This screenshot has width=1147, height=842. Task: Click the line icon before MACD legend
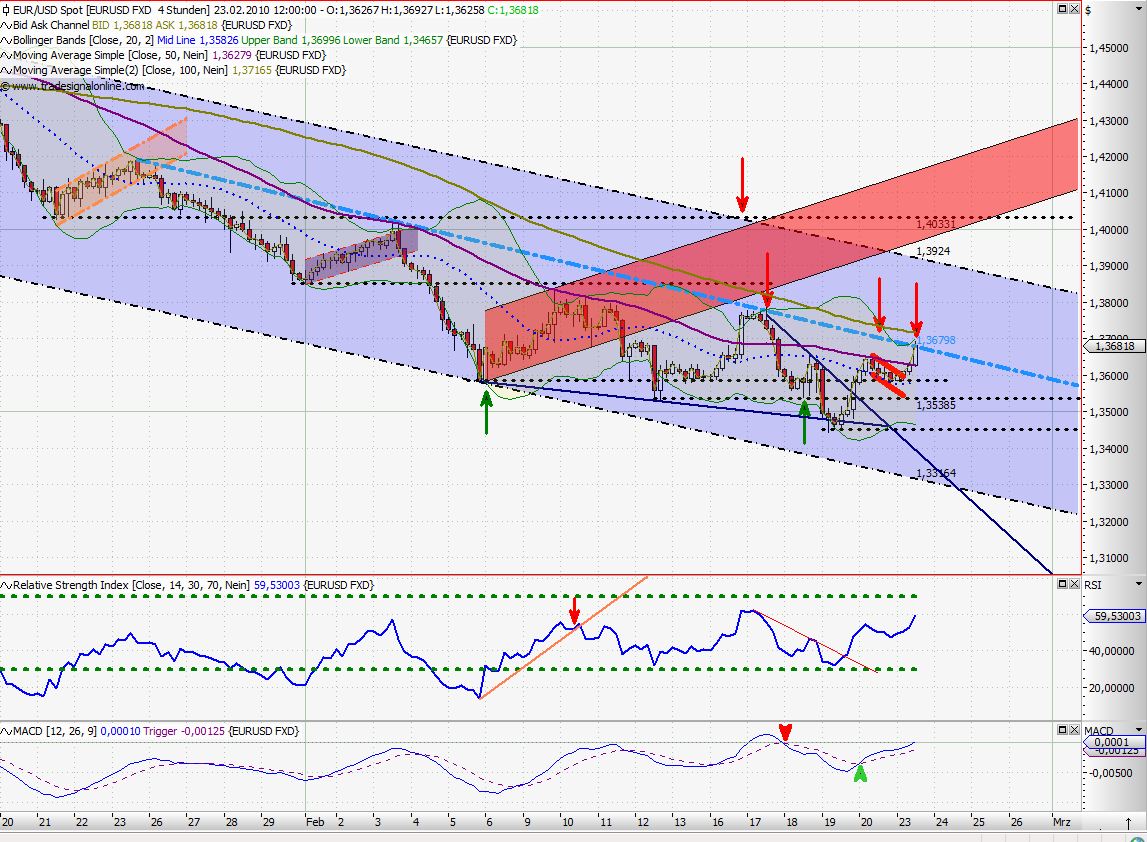click(x=6, y=731)
